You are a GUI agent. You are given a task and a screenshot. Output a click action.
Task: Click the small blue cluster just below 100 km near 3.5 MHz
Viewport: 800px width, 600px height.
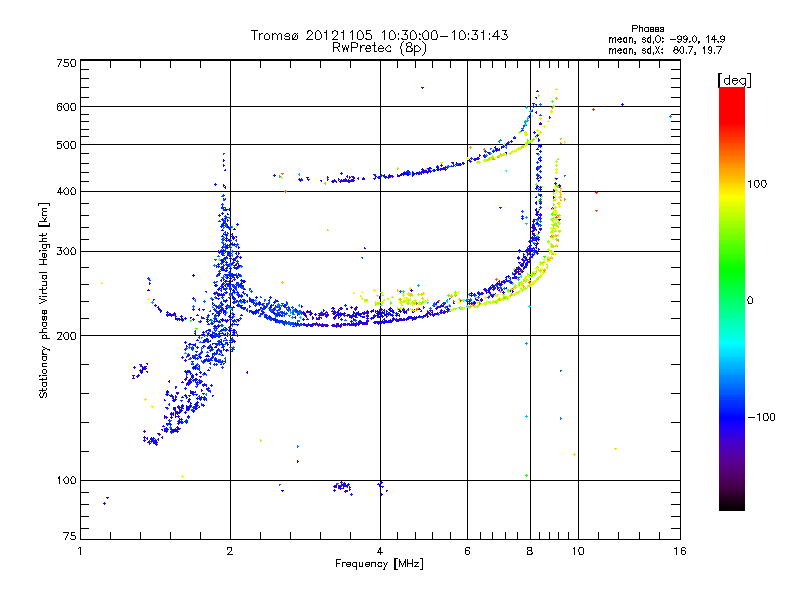[x=343, y=487]
